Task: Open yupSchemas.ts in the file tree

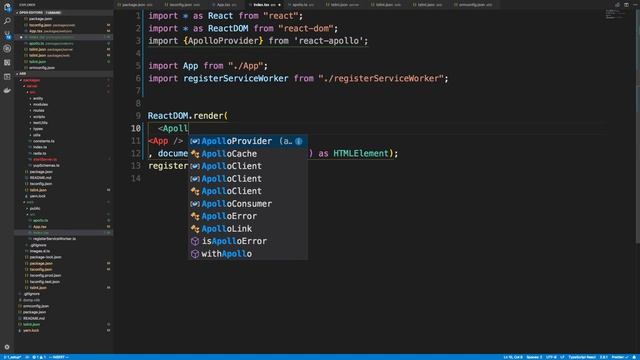Action: (46, 166)
